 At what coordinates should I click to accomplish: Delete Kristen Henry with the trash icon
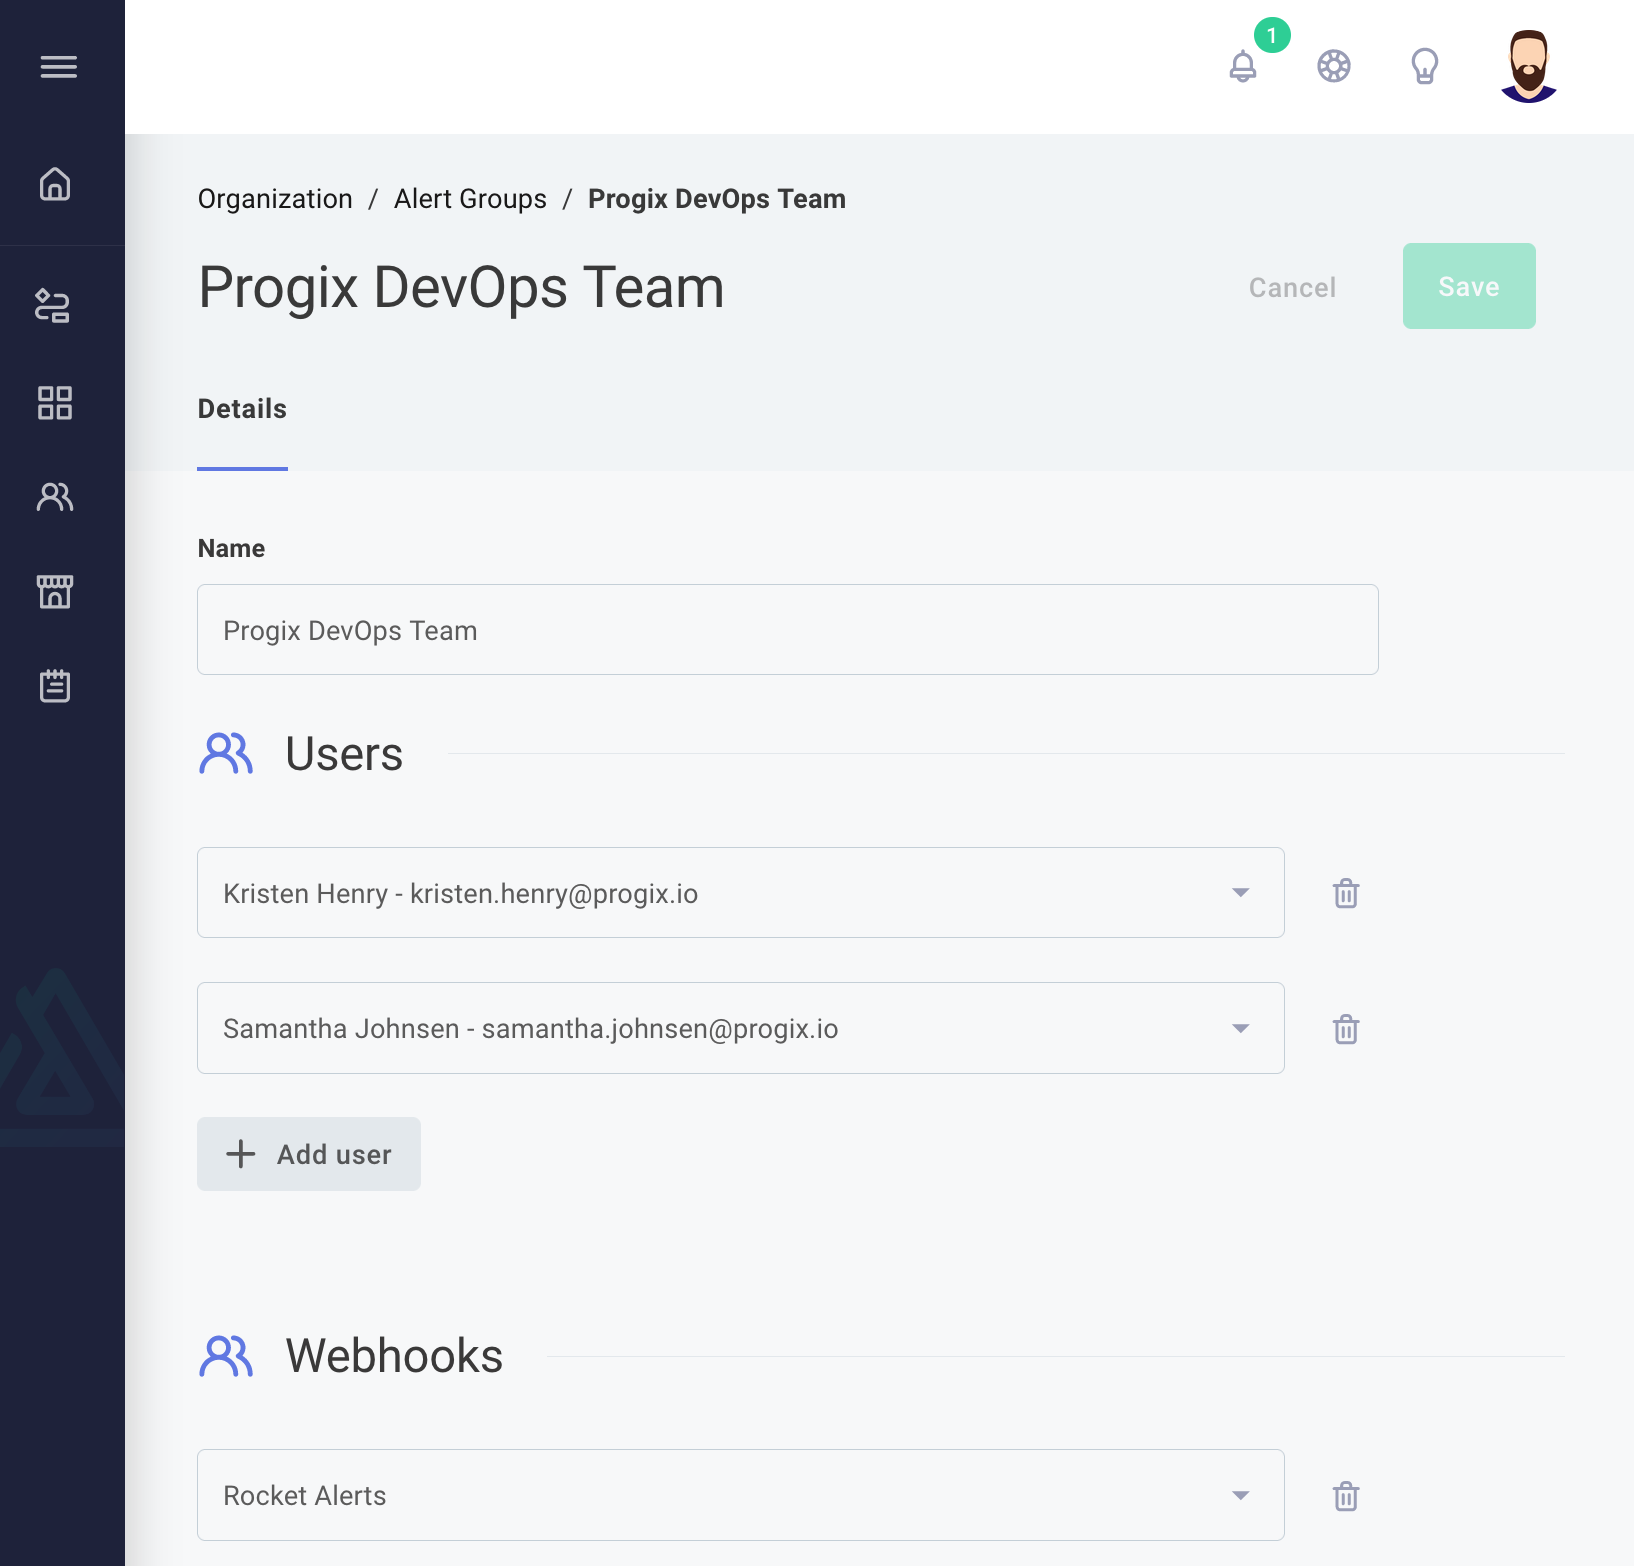pyautogui.click(x=1345, y=893)
